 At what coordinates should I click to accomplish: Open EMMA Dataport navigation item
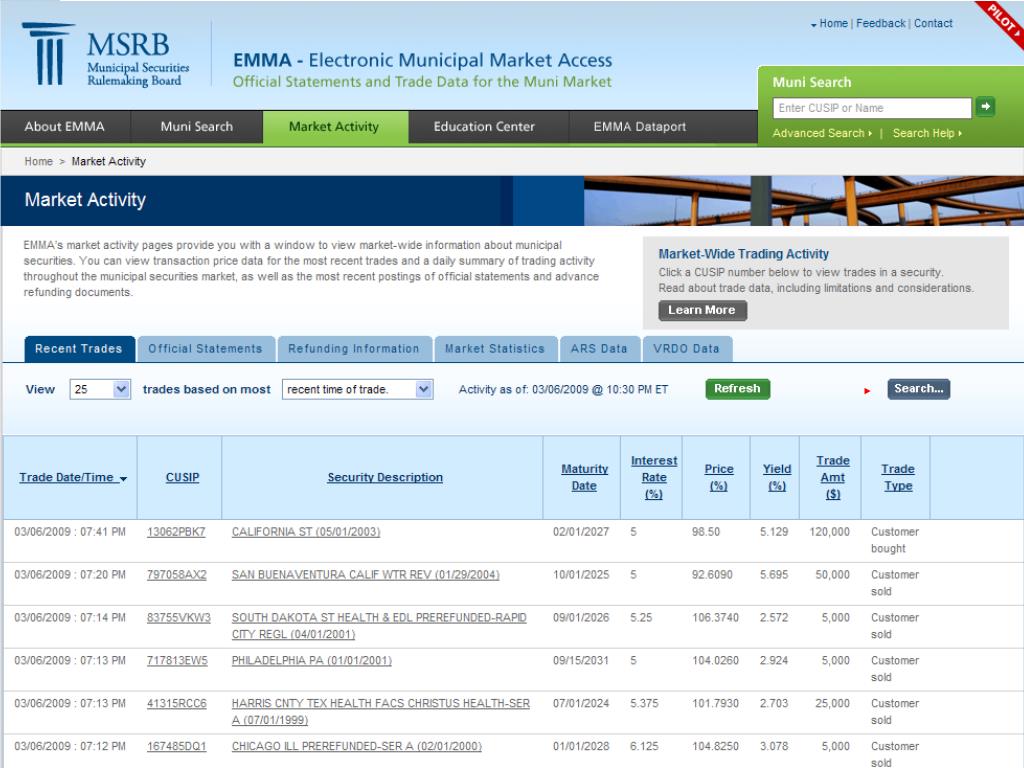tap(639, 127)
